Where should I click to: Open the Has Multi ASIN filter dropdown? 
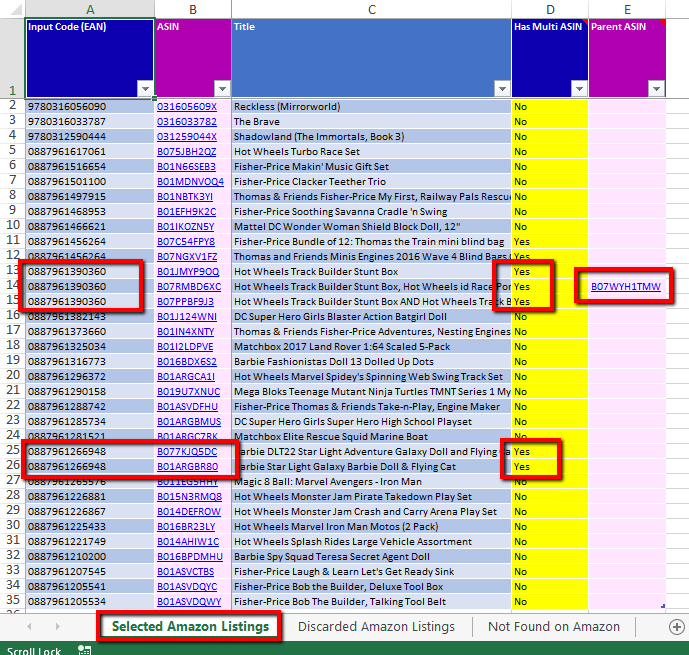[x=580, y=89]
